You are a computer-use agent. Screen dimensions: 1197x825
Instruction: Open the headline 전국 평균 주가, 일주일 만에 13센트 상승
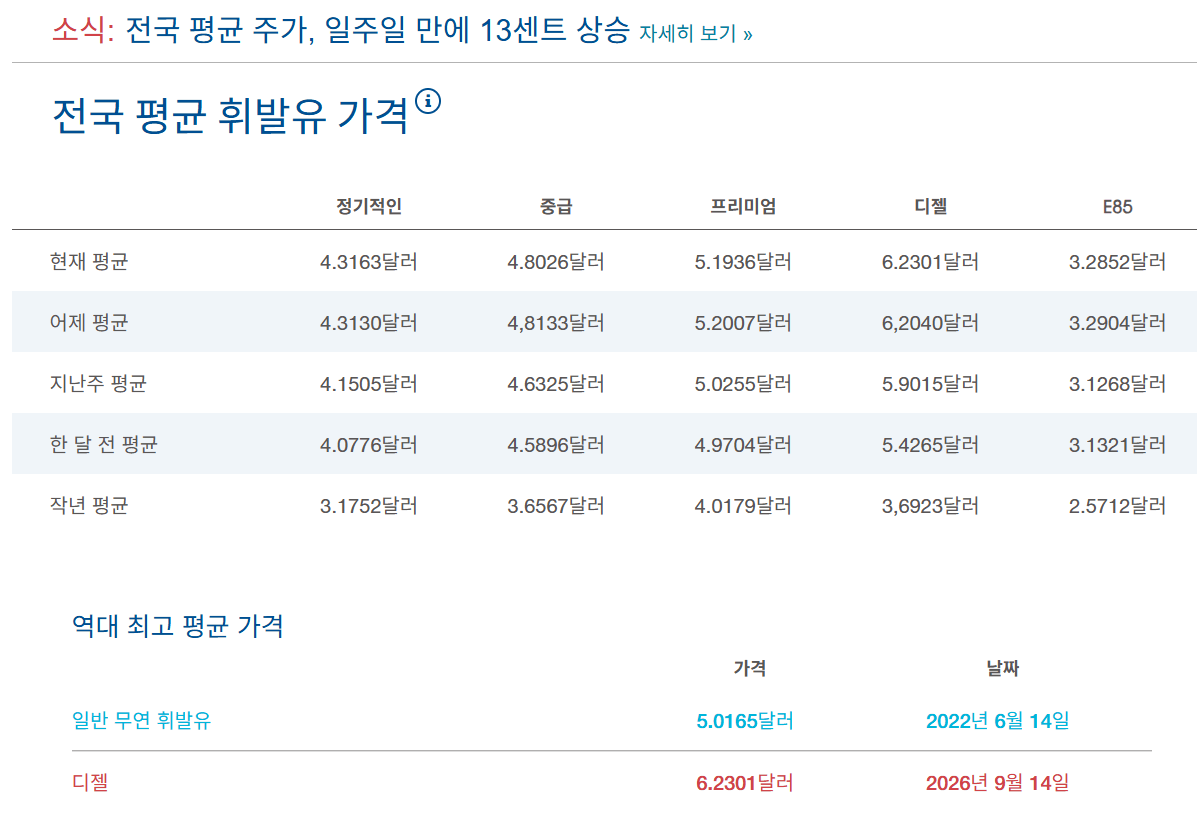[x=377, y=31]
